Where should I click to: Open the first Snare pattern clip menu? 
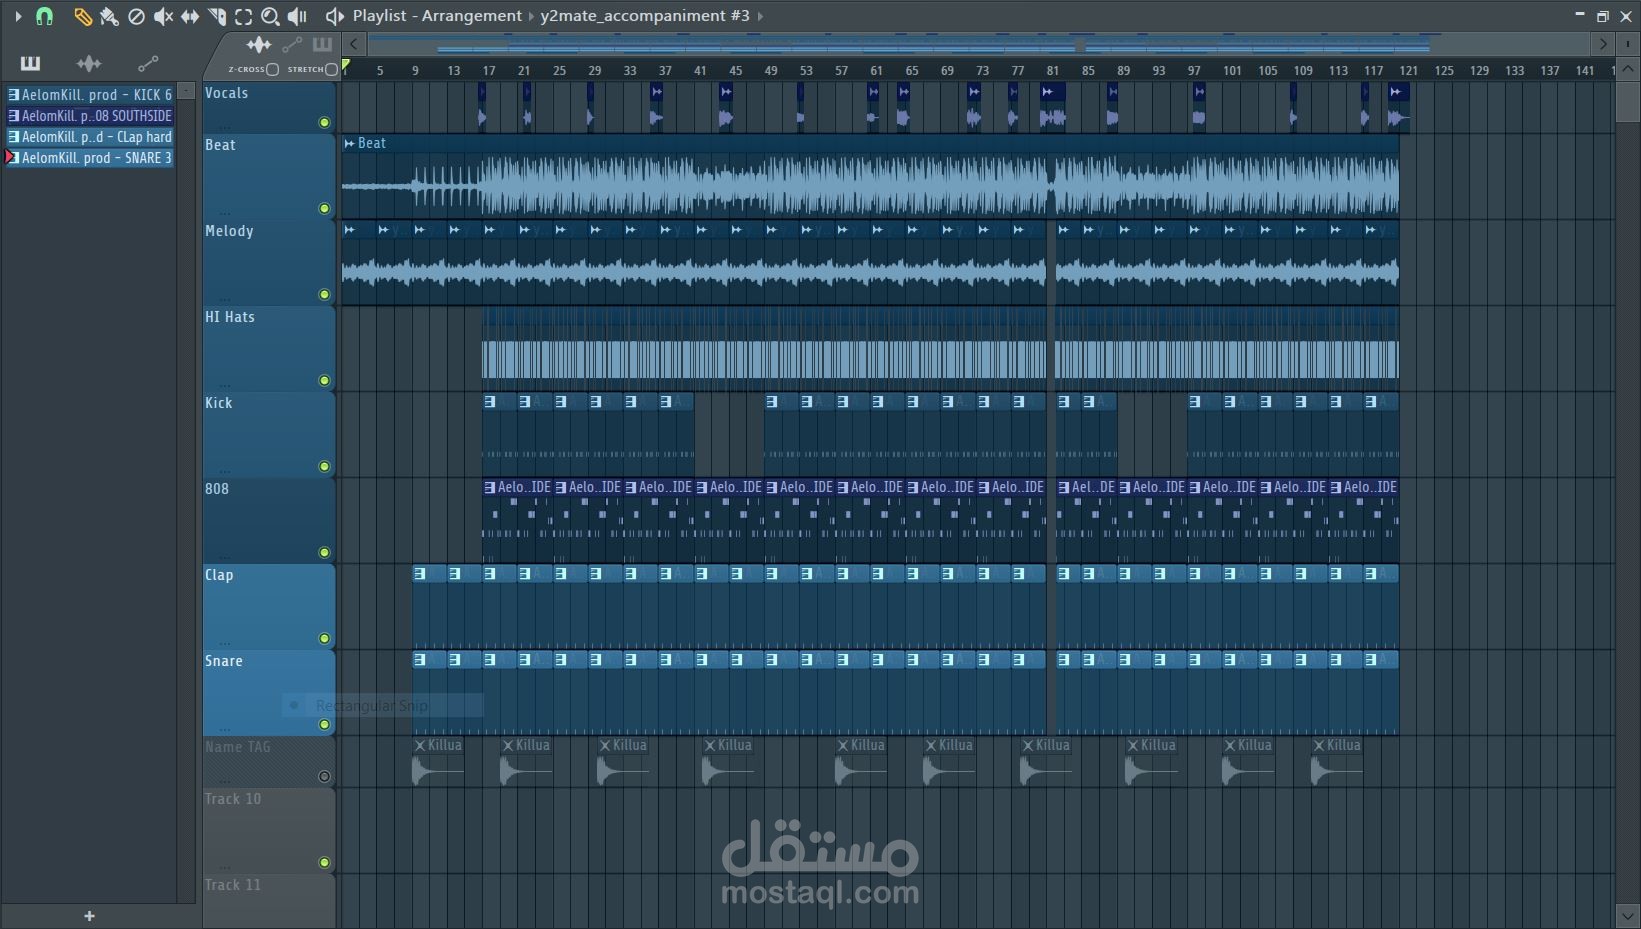tap(420, 660)
